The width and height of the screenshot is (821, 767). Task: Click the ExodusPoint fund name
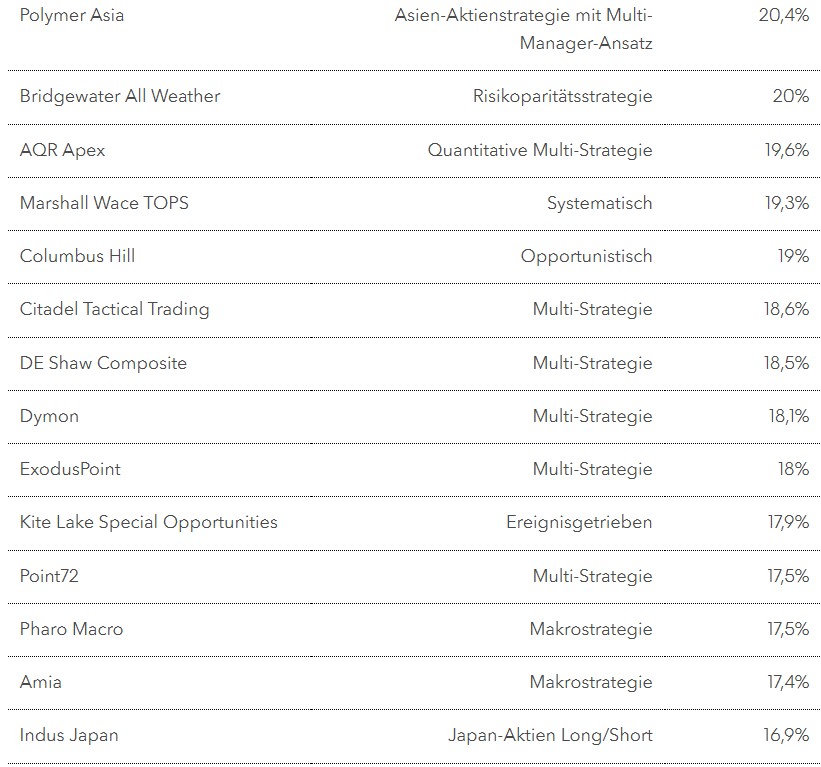click(x=70, y=469)
